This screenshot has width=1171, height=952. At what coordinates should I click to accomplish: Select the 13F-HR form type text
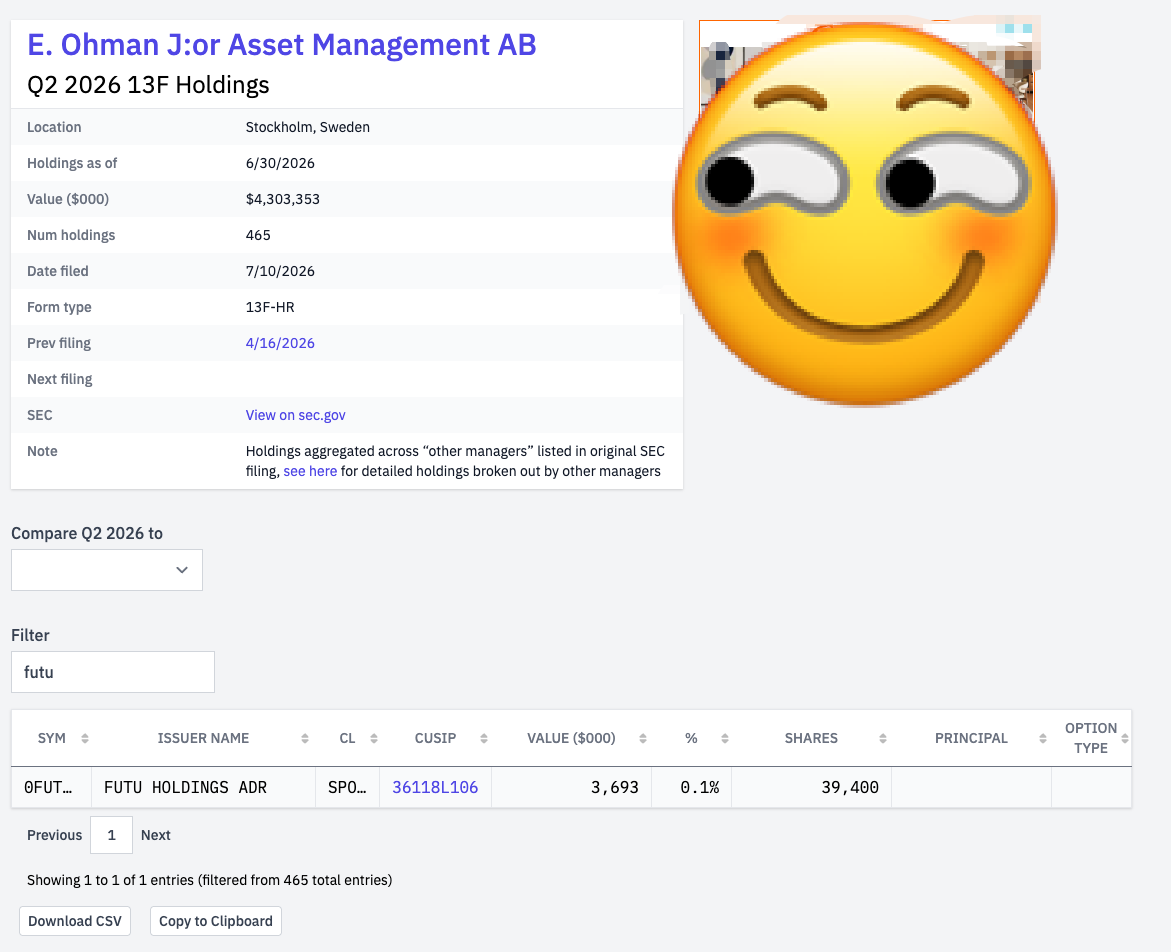click(x=270, y=308)
